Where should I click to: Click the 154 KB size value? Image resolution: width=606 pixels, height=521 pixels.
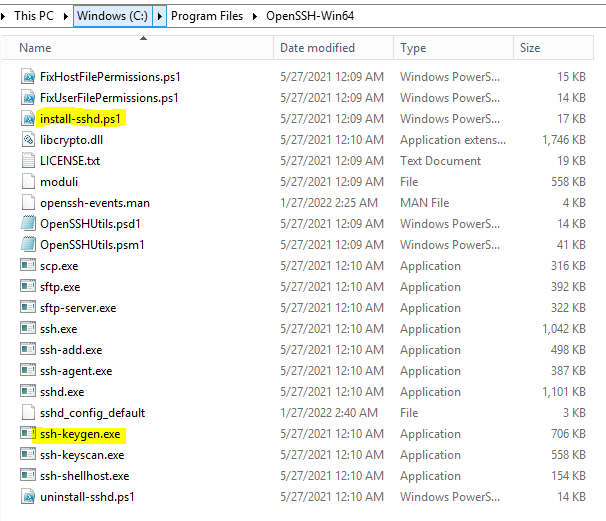pyautogui.click(x=568, y=476)
